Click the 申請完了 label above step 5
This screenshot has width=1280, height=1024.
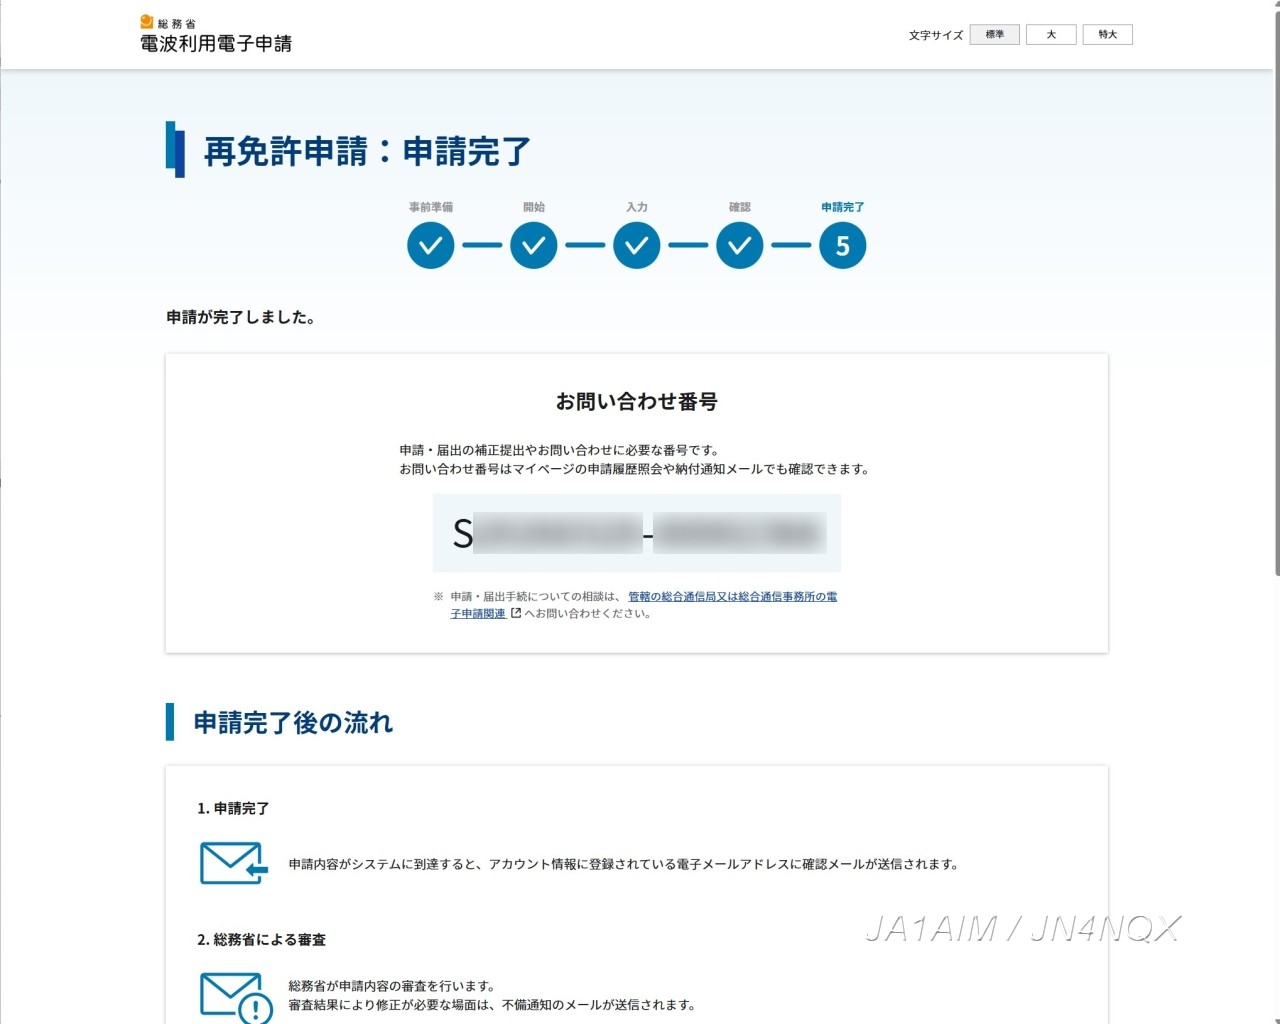coord(843,207)
